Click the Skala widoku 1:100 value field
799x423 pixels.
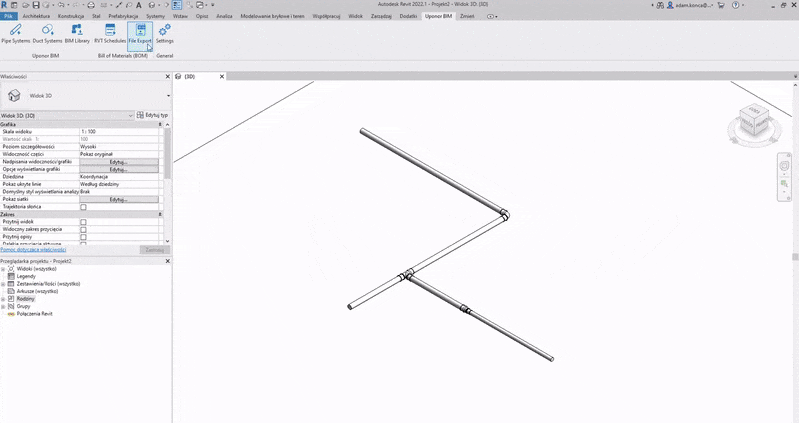119,131
